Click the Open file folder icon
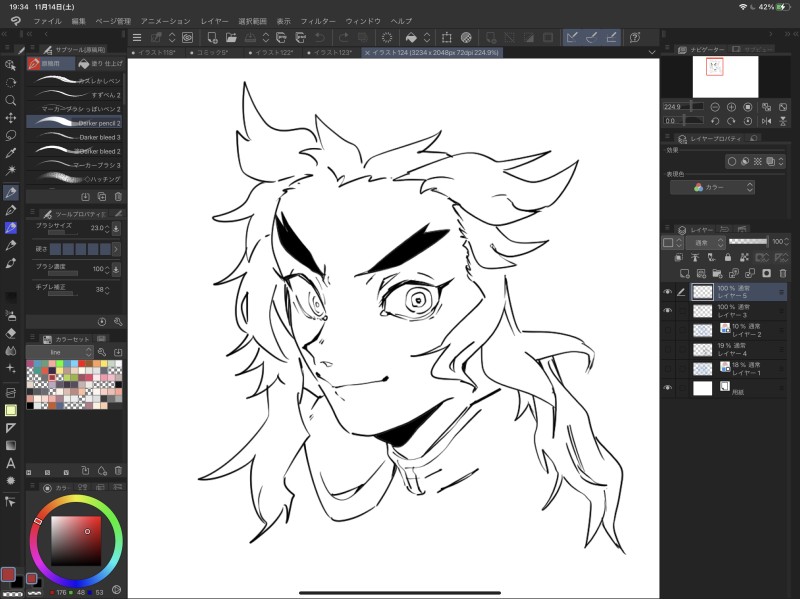The width and height of the screenshot is (800, 599). [231, 37]
